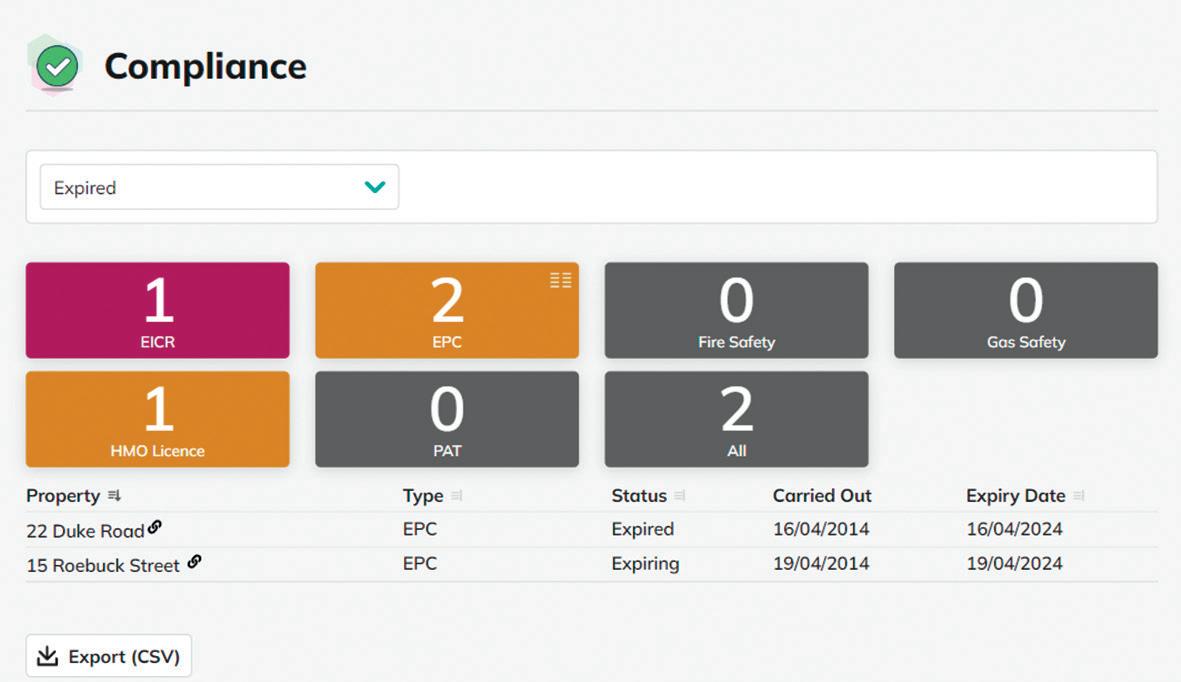This screenshot has height=682, width=1181.
Task: Click the carried out date 19/04/2014
Action: 821,564
